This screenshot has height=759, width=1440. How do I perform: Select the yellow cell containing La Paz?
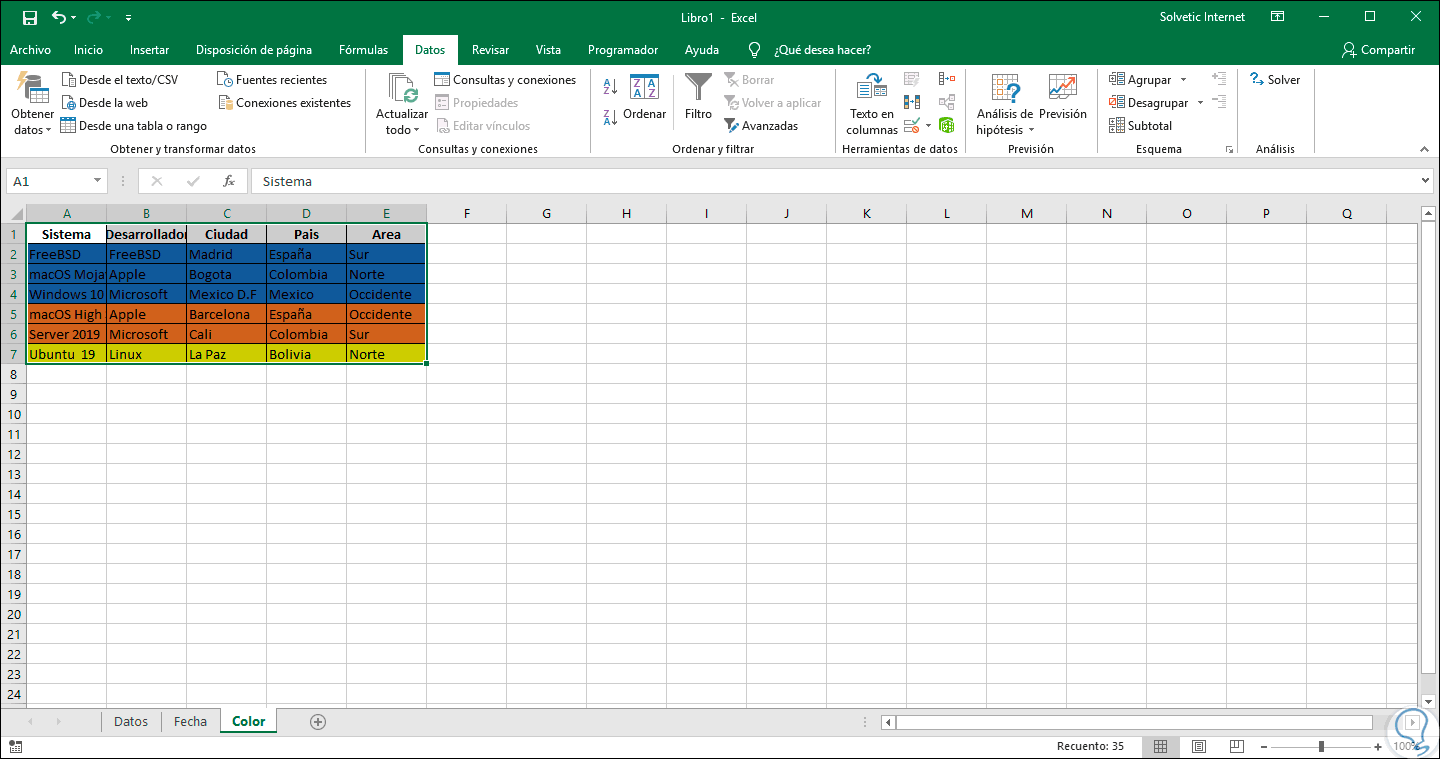tap(226, 354)
